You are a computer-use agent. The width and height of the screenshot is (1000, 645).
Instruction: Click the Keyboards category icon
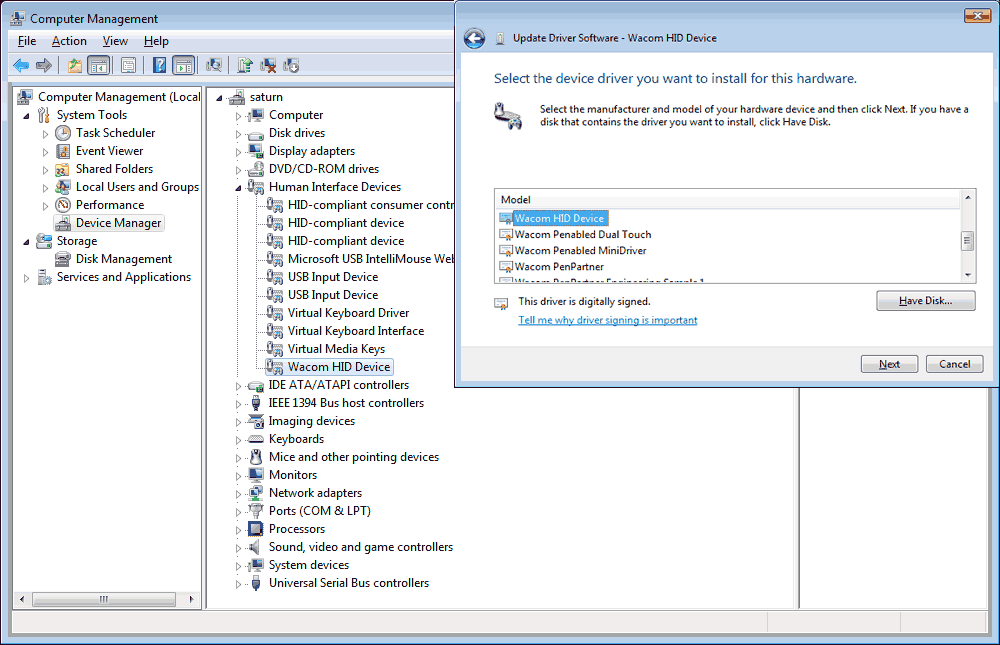pyautogui.click(x=256, y=439)
